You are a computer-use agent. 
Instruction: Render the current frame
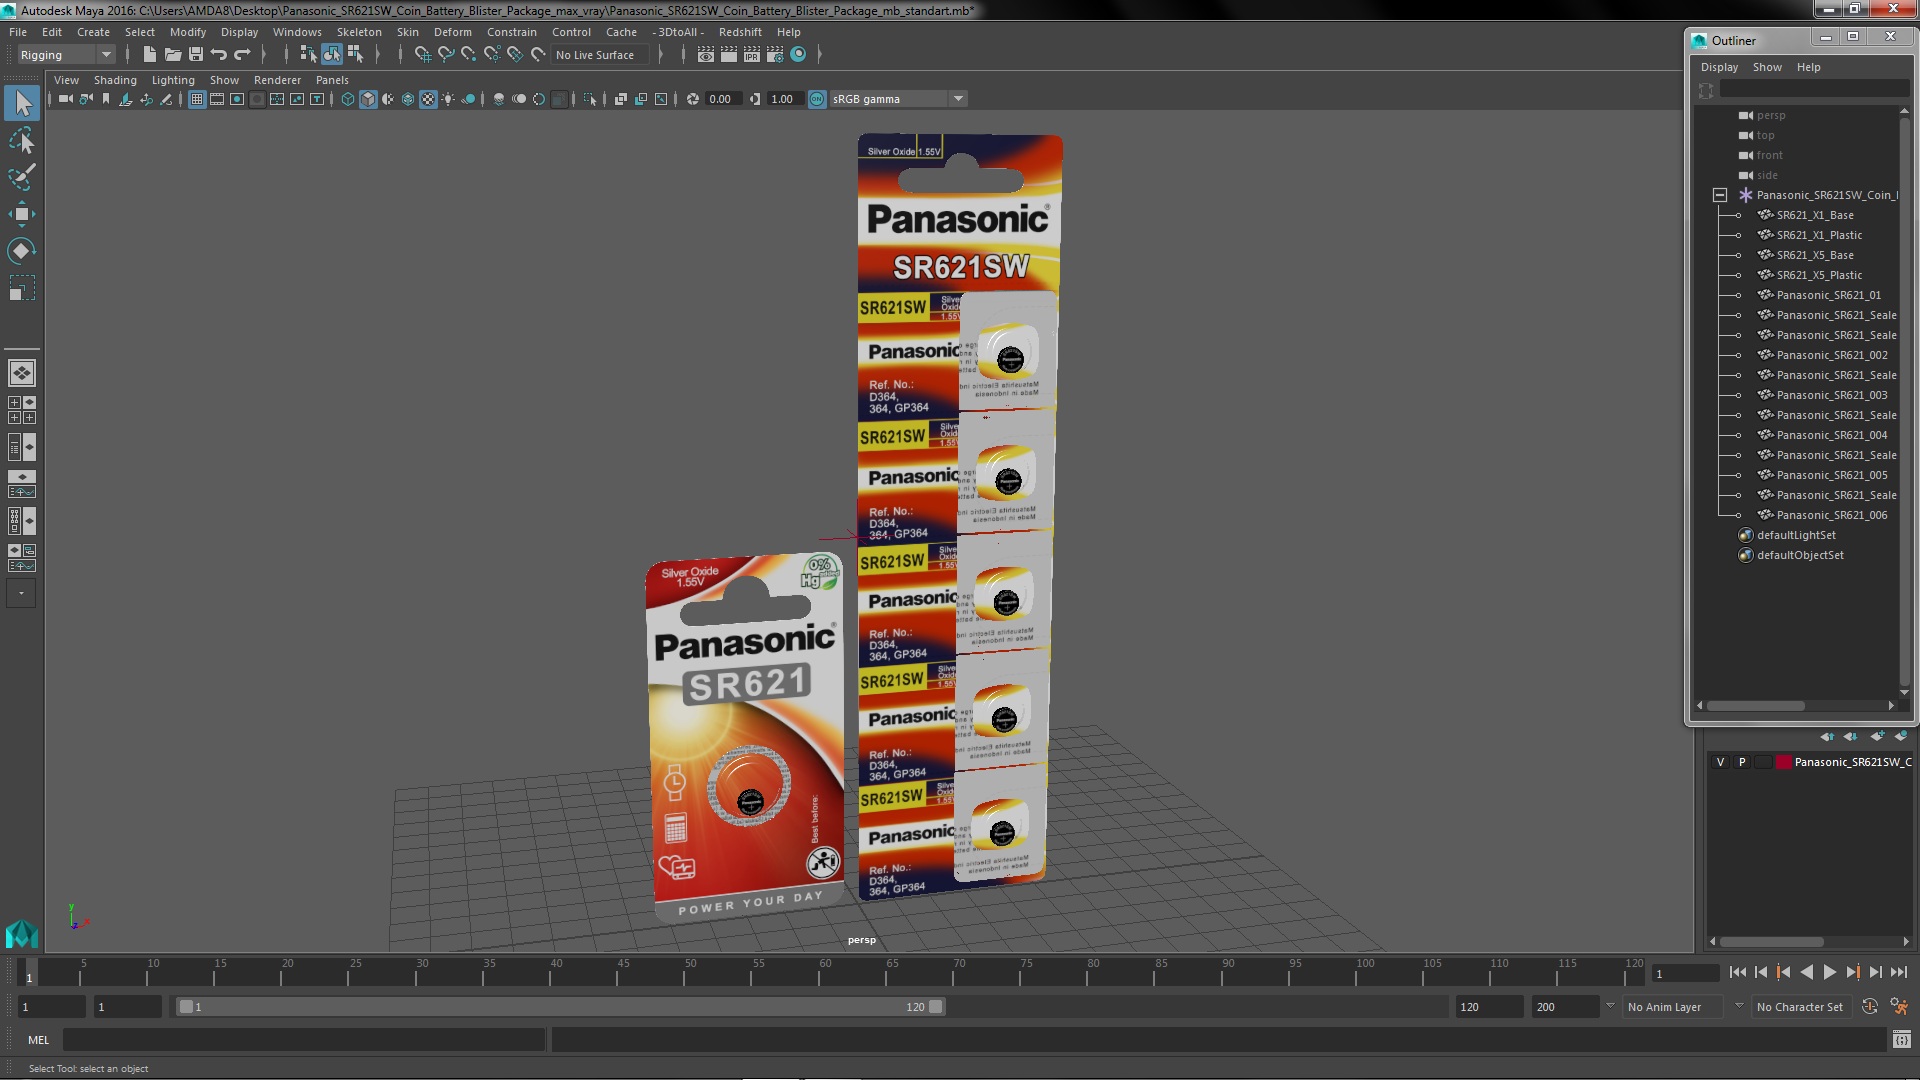[x=729, y=55]
